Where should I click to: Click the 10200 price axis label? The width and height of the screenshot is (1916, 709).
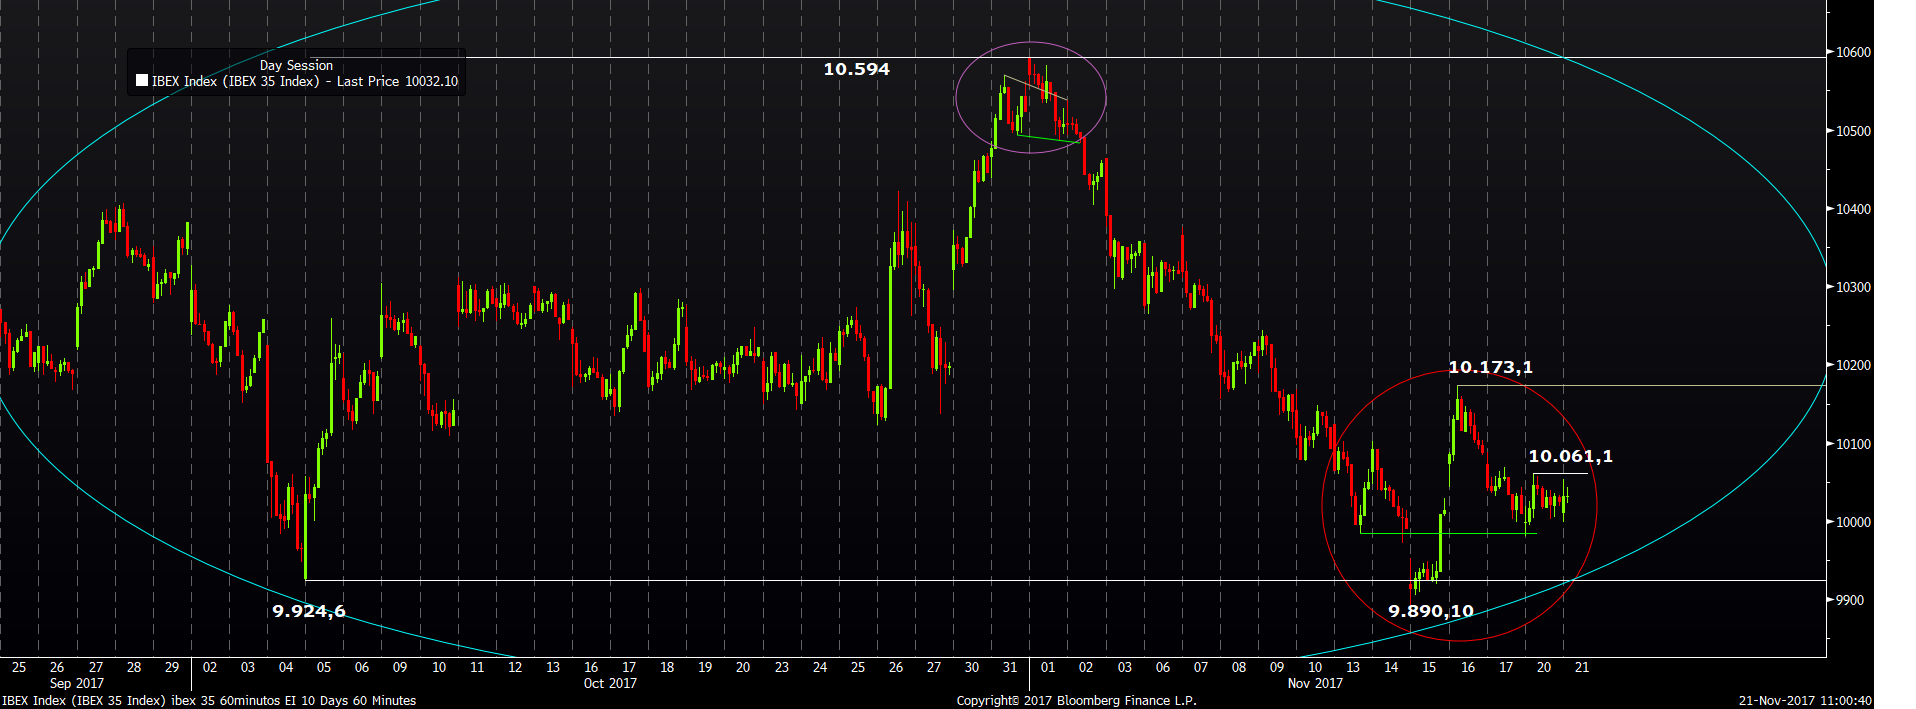pos(1853,365)
